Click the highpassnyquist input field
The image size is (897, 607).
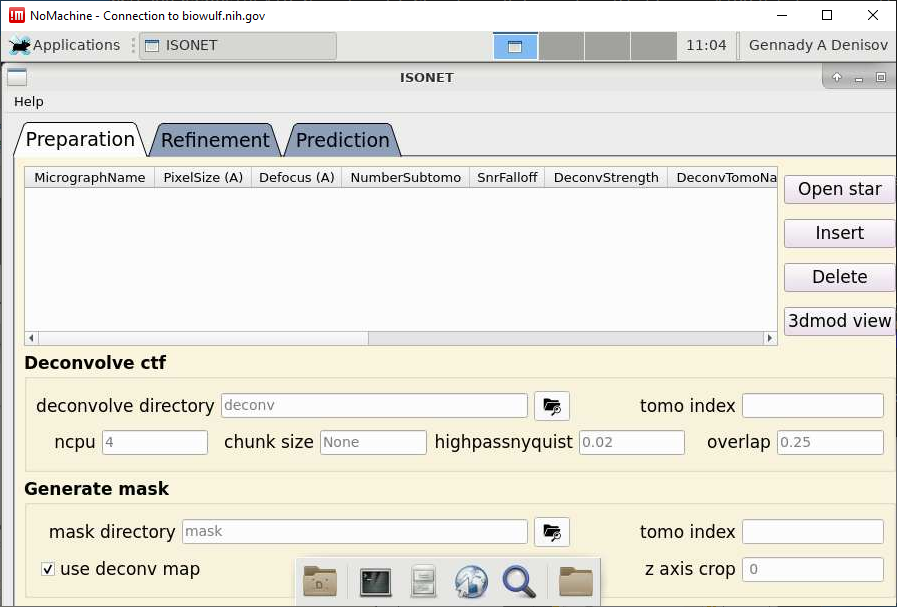tap(632, 442)
